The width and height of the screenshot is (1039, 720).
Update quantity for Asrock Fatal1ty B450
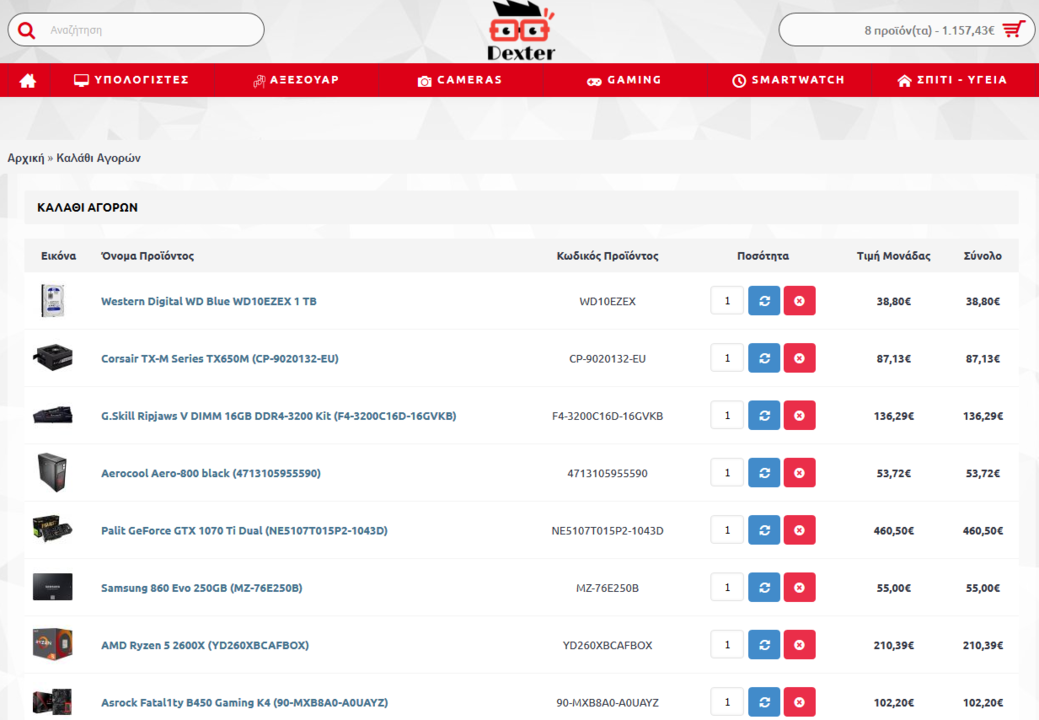[764, 702]
